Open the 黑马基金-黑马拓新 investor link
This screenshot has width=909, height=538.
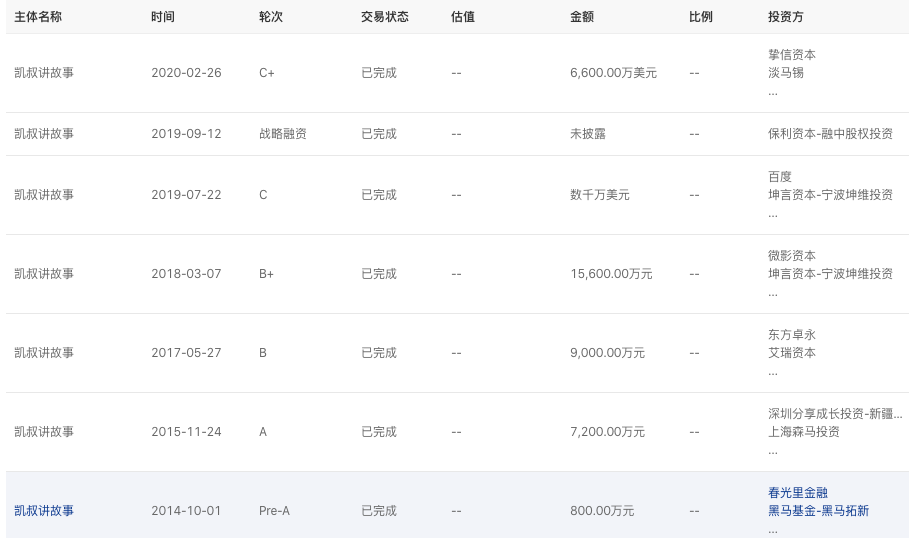point(818,511)
